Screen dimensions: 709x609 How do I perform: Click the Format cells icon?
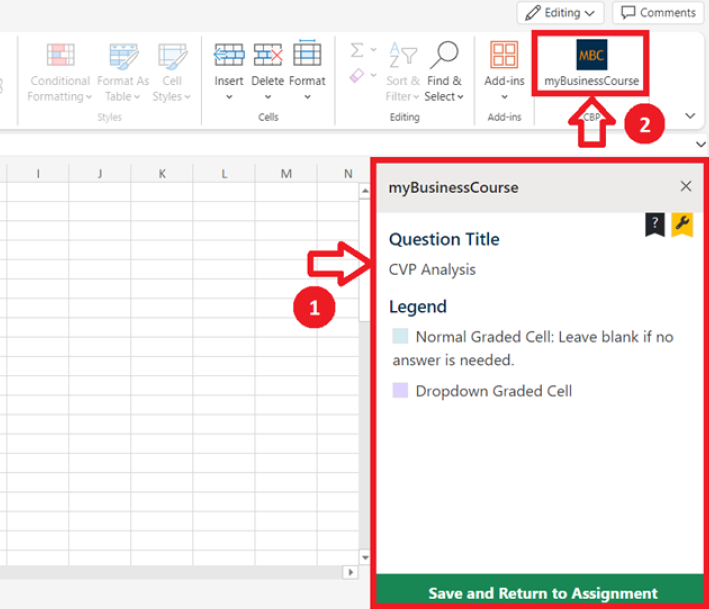tap(307, 54)
